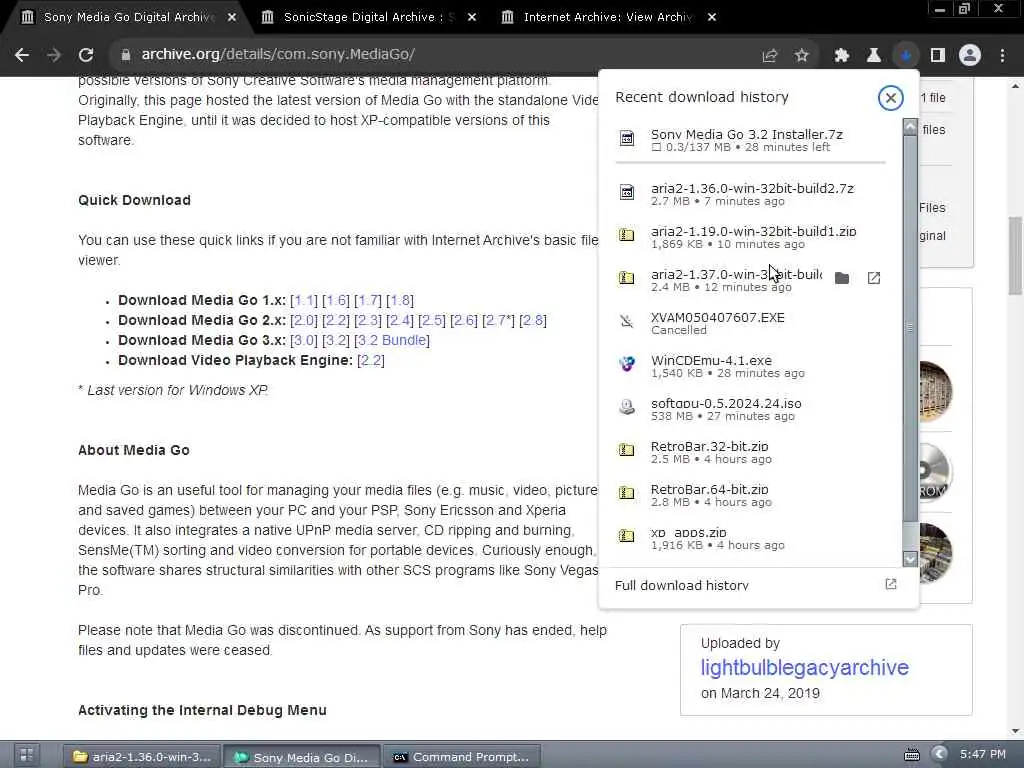Close the SonicStage Digital Archive tab
This screenshot has height=768, width=1024.
472,18
